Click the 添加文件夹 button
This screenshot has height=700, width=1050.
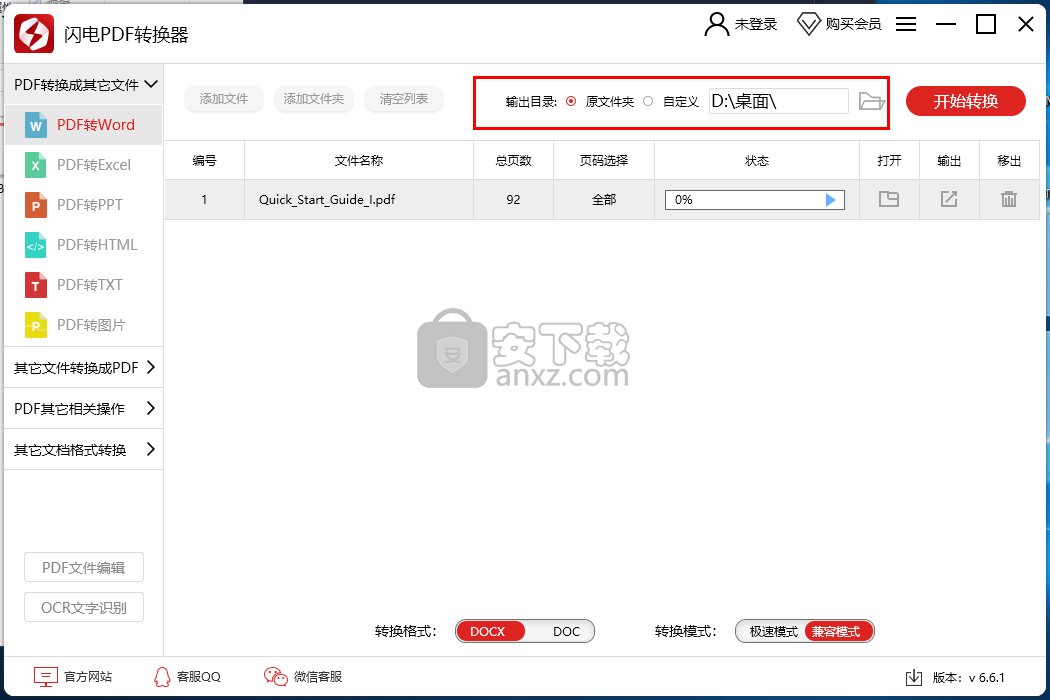tap(313, 99)
